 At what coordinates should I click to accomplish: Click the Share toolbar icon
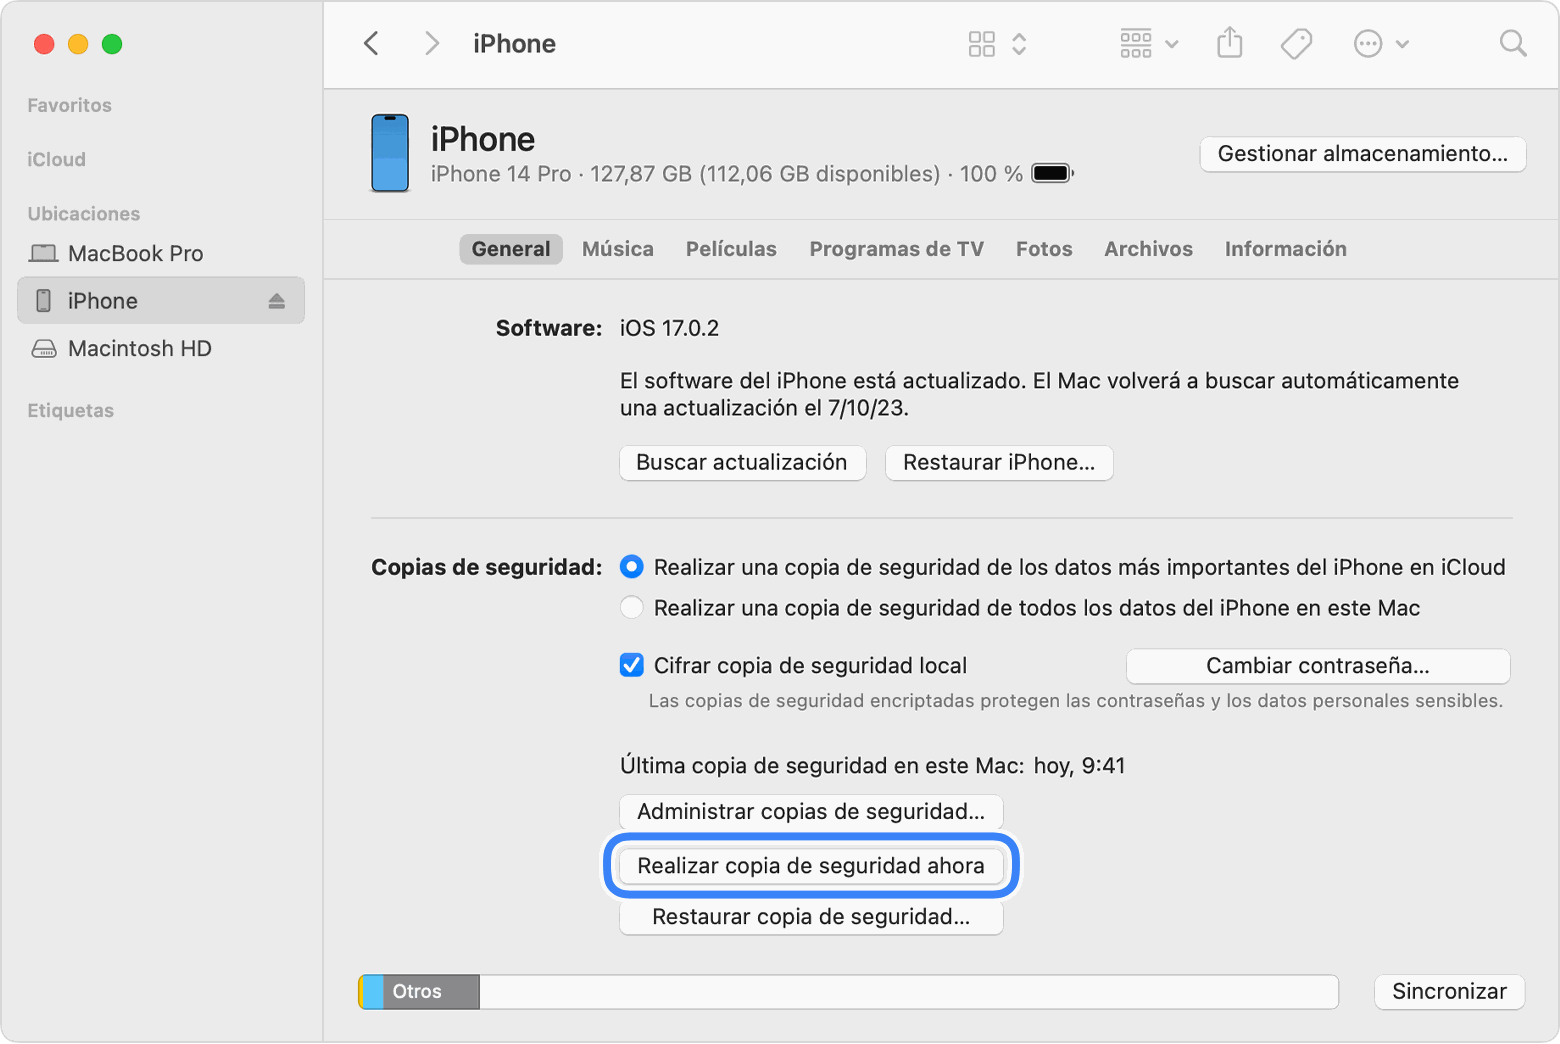pos(1230,43)
